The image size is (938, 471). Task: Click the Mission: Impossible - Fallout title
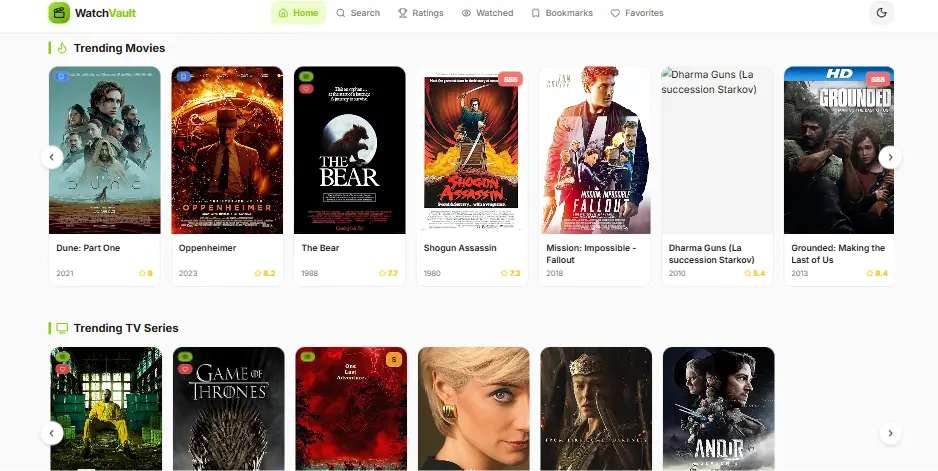[591, 254]
